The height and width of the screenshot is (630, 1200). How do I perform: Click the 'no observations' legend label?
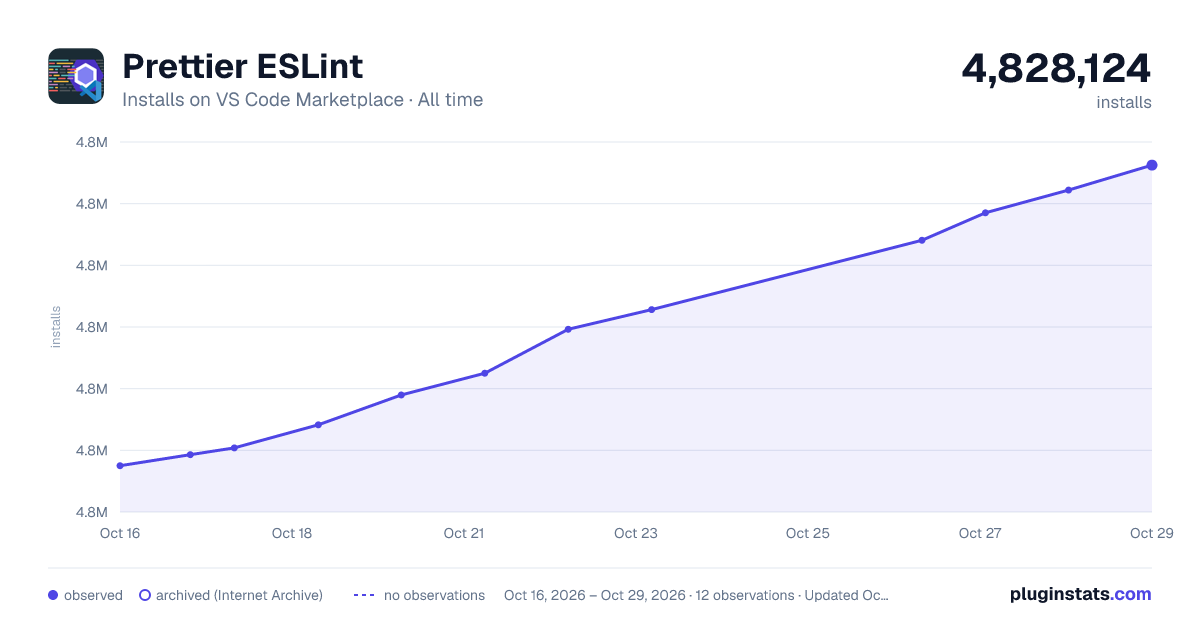tap(434, 595)
